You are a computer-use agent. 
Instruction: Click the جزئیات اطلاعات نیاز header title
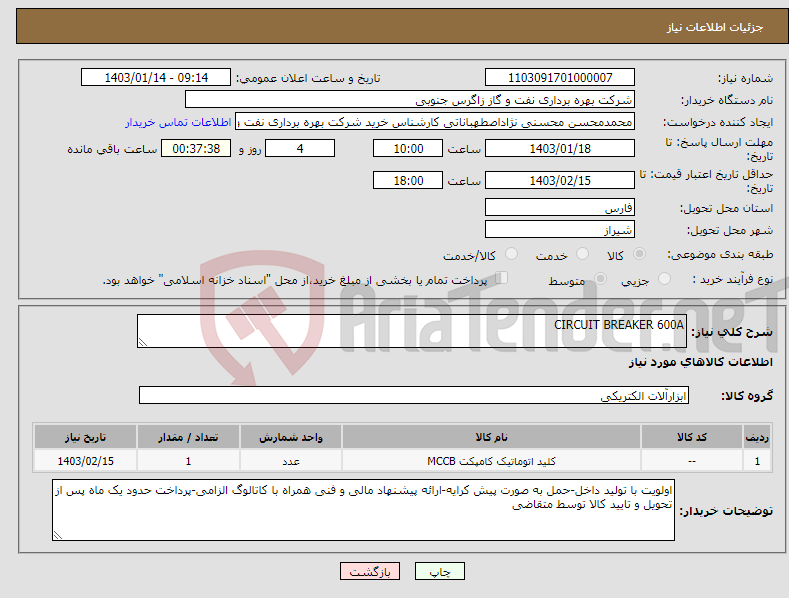pyautogui.click(x=715, y=27)
